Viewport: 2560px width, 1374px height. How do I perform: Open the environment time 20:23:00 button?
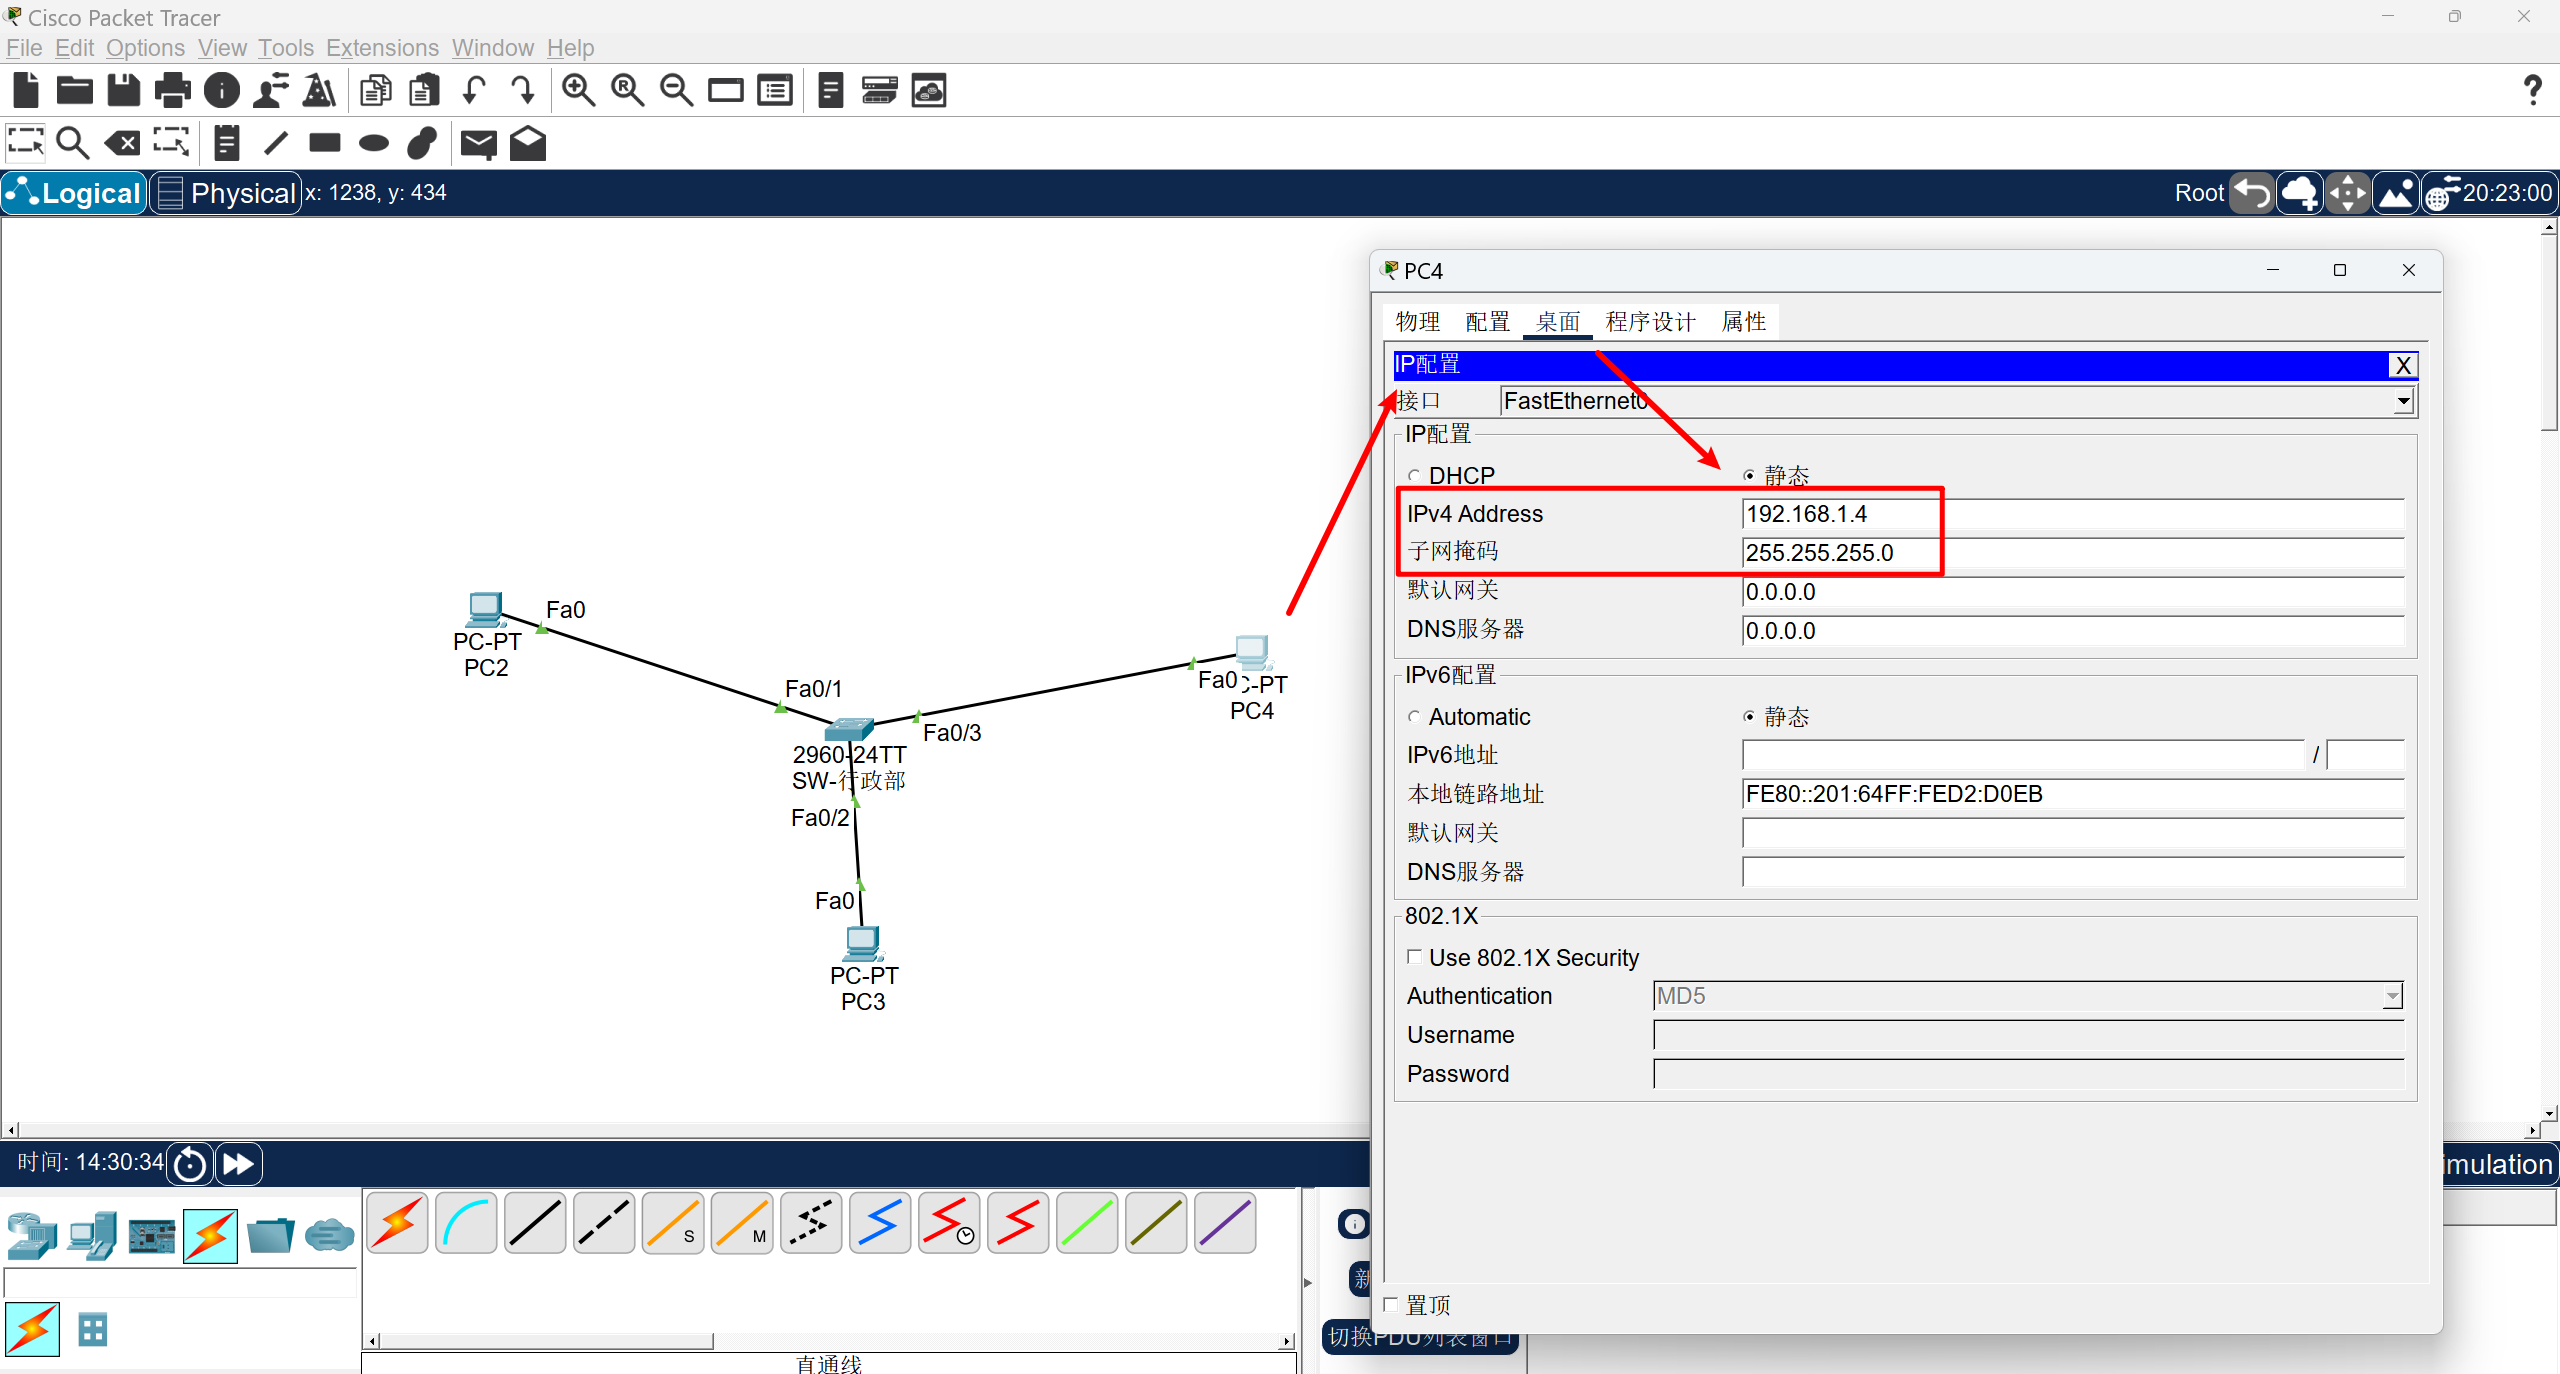coord(2489,193)
